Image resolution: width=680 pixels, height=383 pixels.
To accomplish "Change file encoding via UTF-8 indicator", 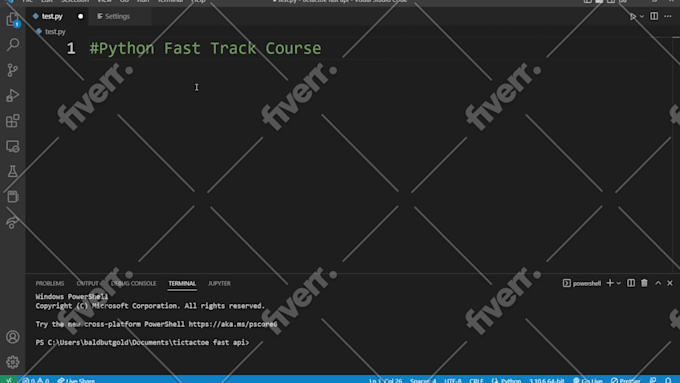I will pyautogui.click(x=453, y=380).
